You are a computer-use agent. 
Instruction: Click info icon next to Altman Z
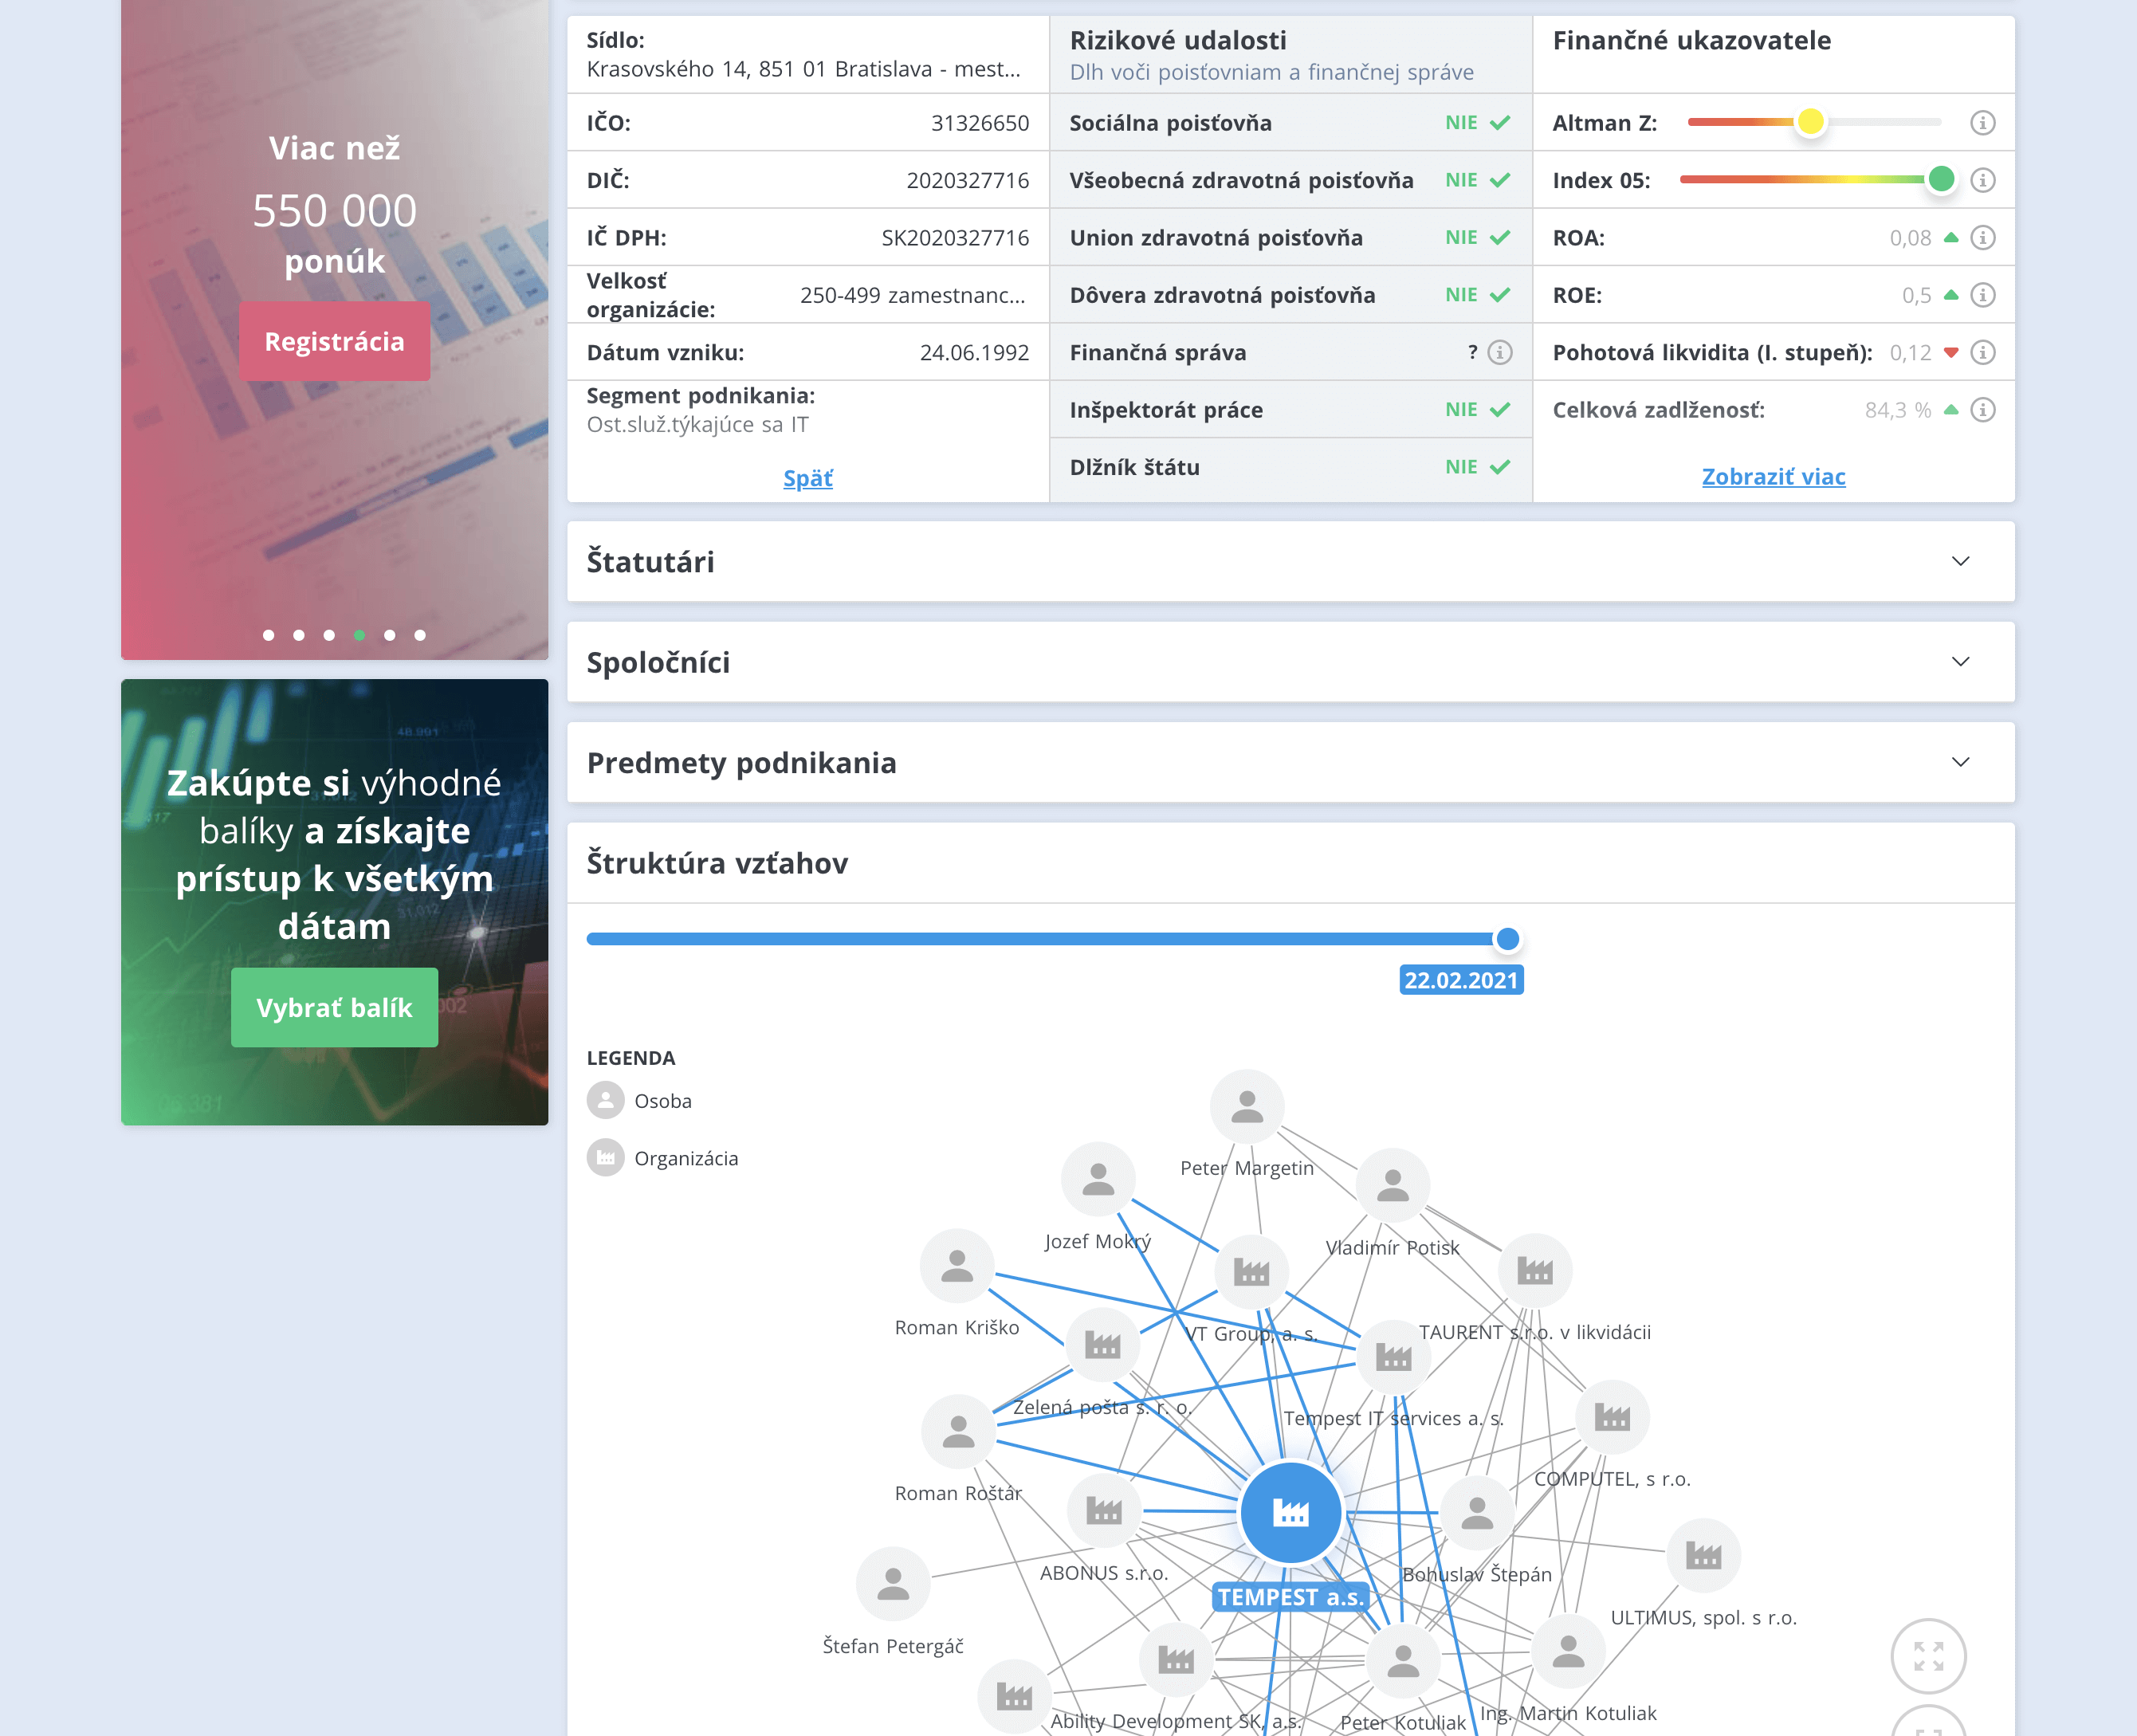(x=1982, y=123)
